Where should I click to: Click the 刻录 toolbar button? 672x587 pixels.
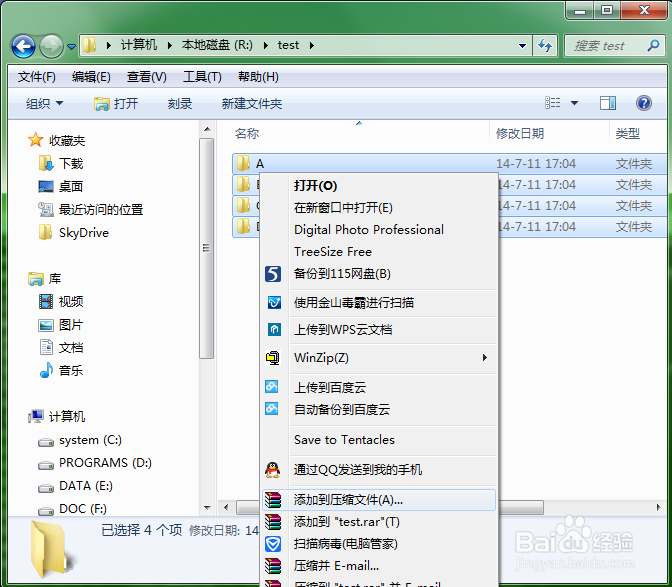180,103
